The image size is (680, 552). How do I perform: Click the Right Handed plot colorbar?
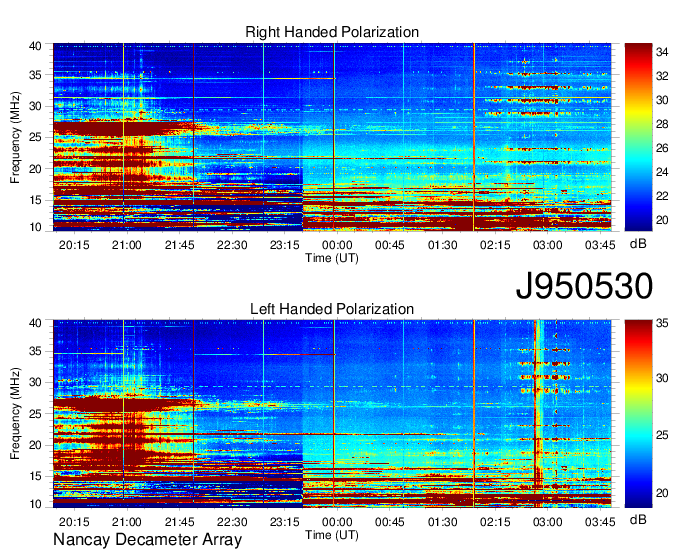[x=638, y=137]
